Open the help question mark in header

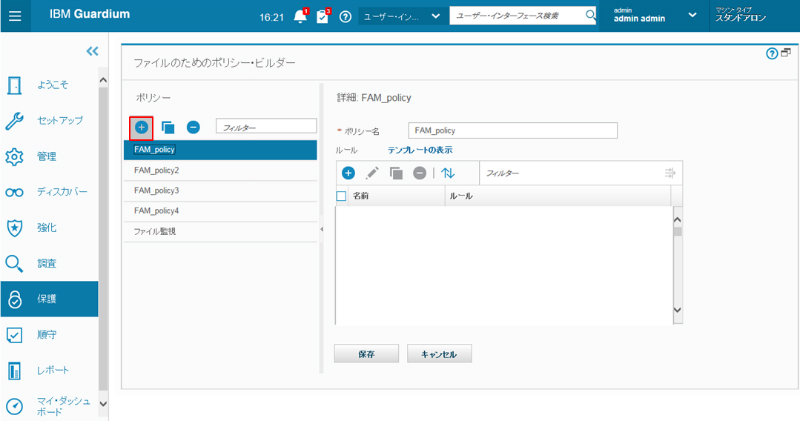click(345, 17)
